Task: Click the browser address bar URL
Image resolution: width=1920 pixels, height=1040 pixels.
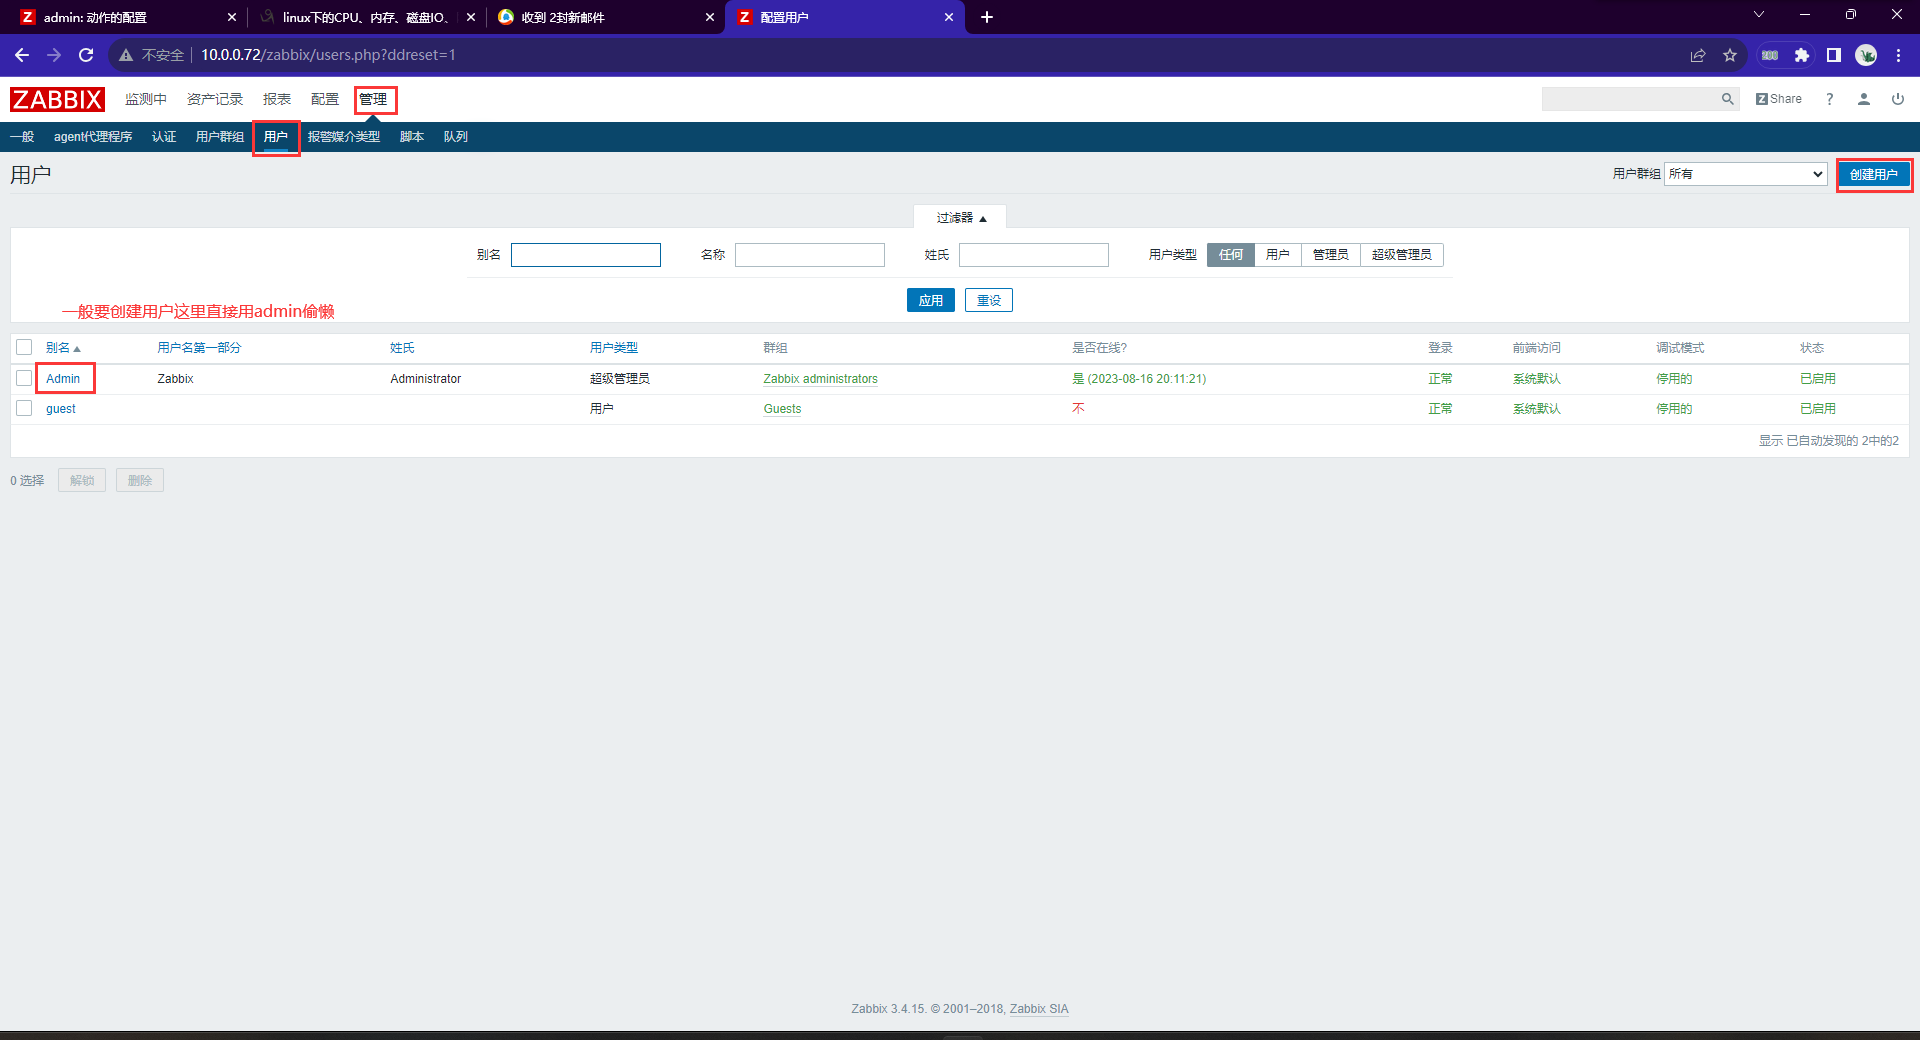Action: pos(328,55)
